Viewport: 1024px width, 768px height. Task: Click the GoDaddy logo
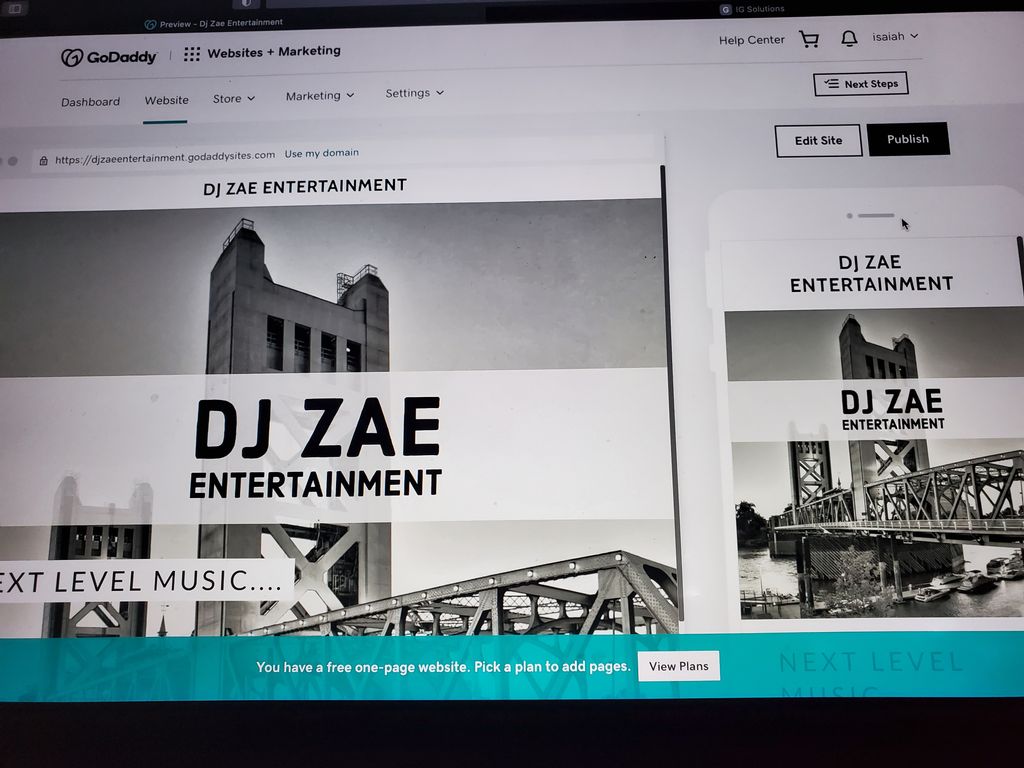tap(108, 57)
